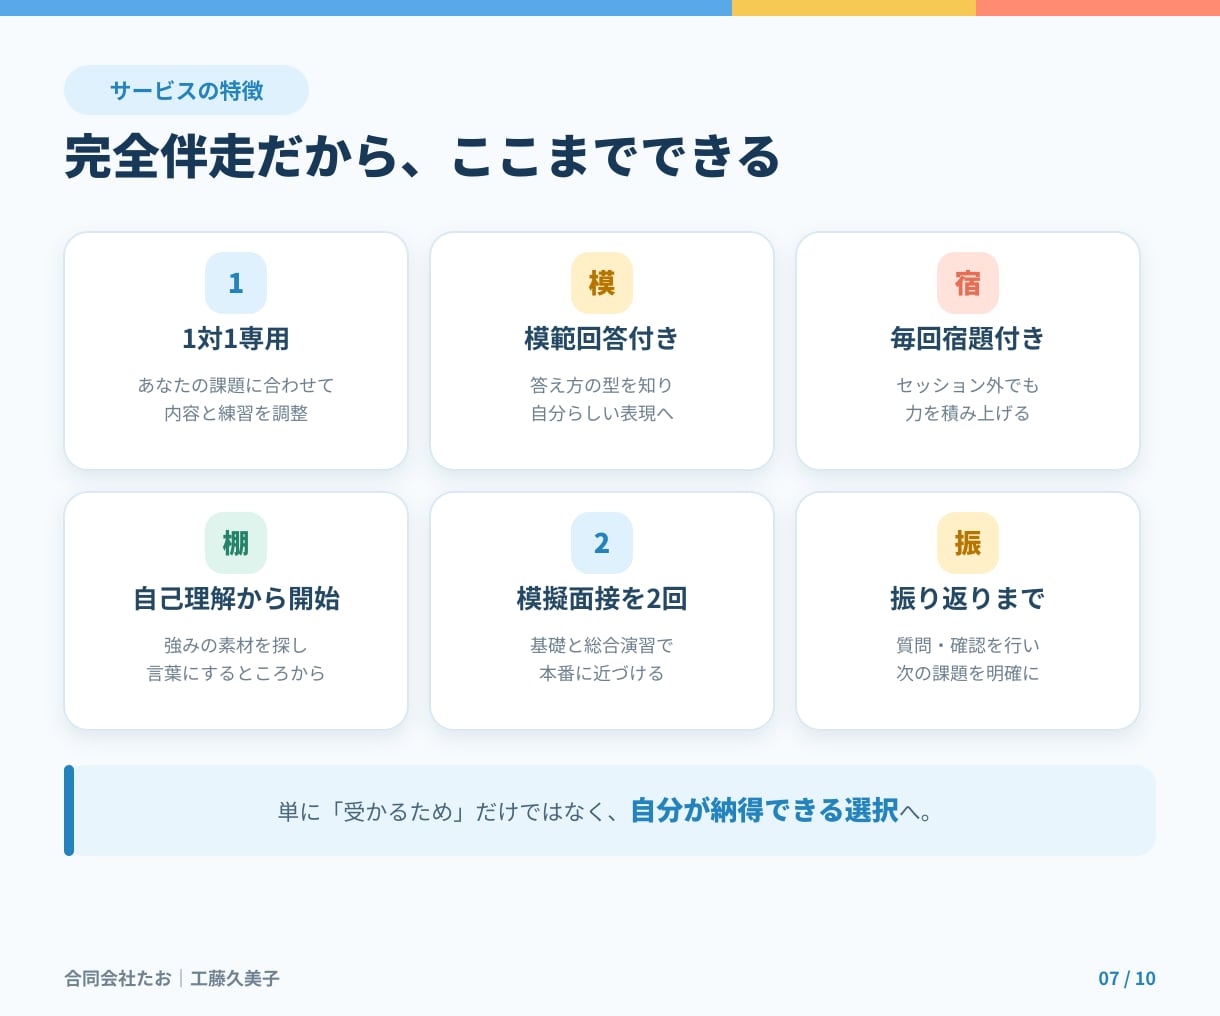Click the yellow 模 icon badge
Screen dimensions: 1220x1016
602,283
